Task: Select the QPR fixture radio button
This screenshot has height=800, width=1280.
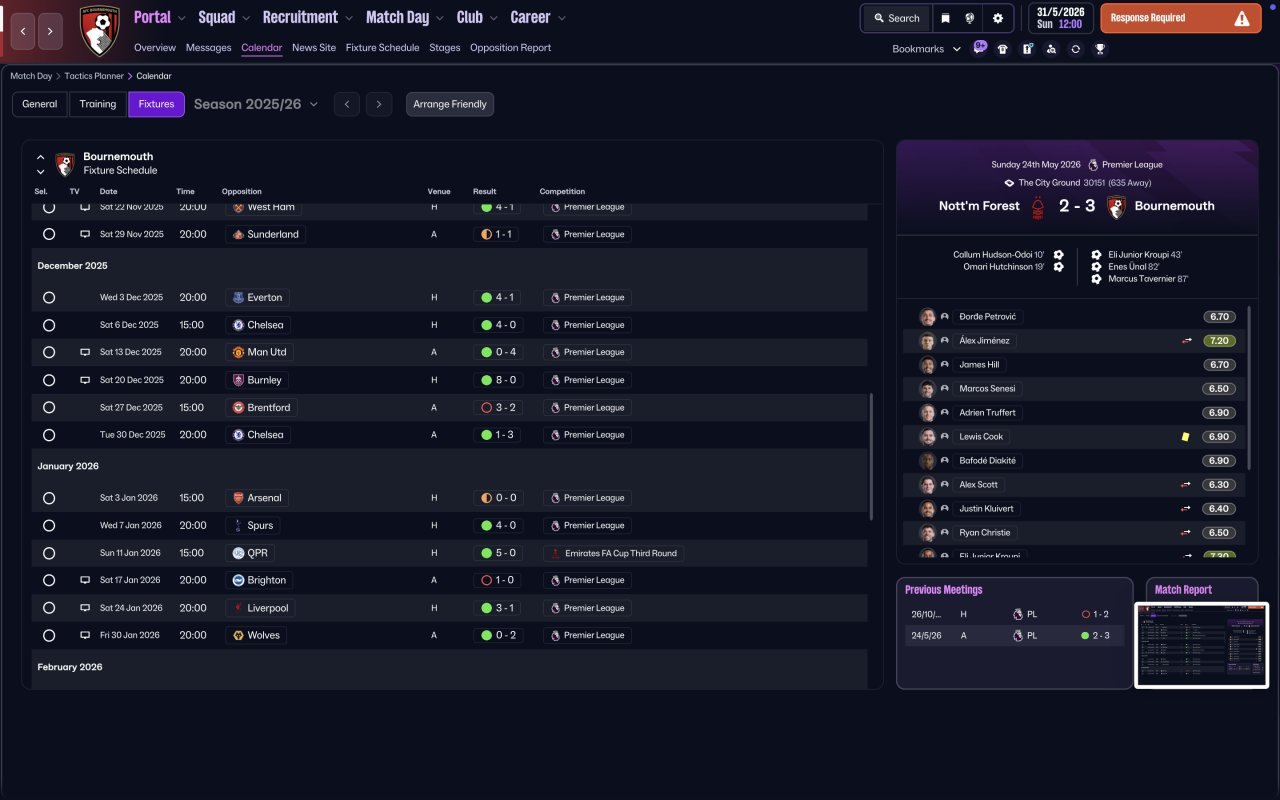Action: pos(49,553)
